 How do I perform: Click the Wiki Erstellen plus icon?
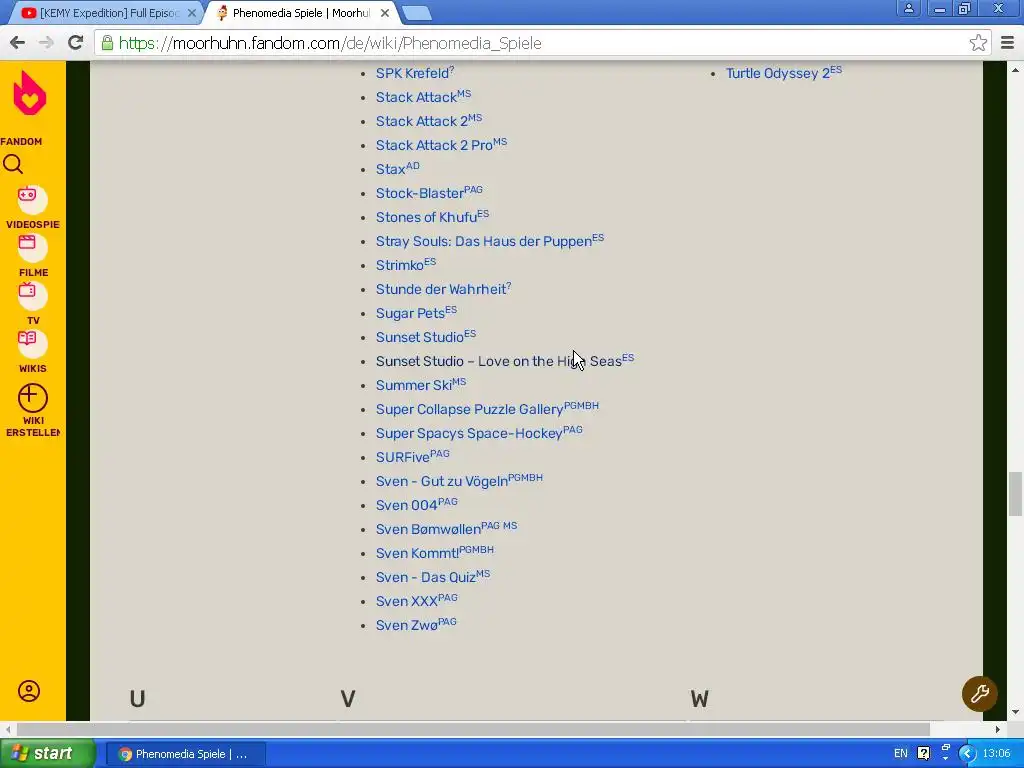coord(33,398)
